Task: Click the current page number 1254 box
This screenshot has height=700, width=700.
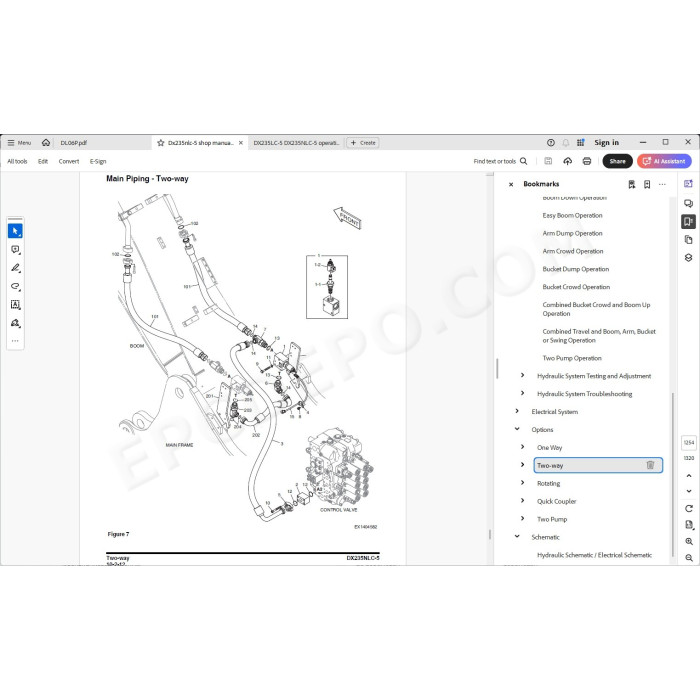Action: tap(689, 442)
